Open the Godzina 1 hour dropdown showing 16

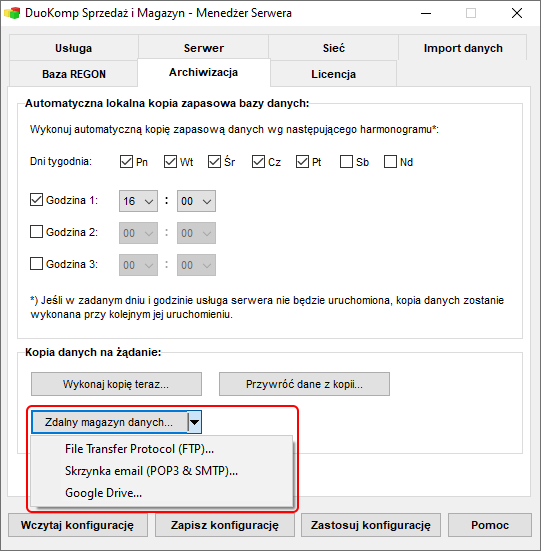pos(138,201)
